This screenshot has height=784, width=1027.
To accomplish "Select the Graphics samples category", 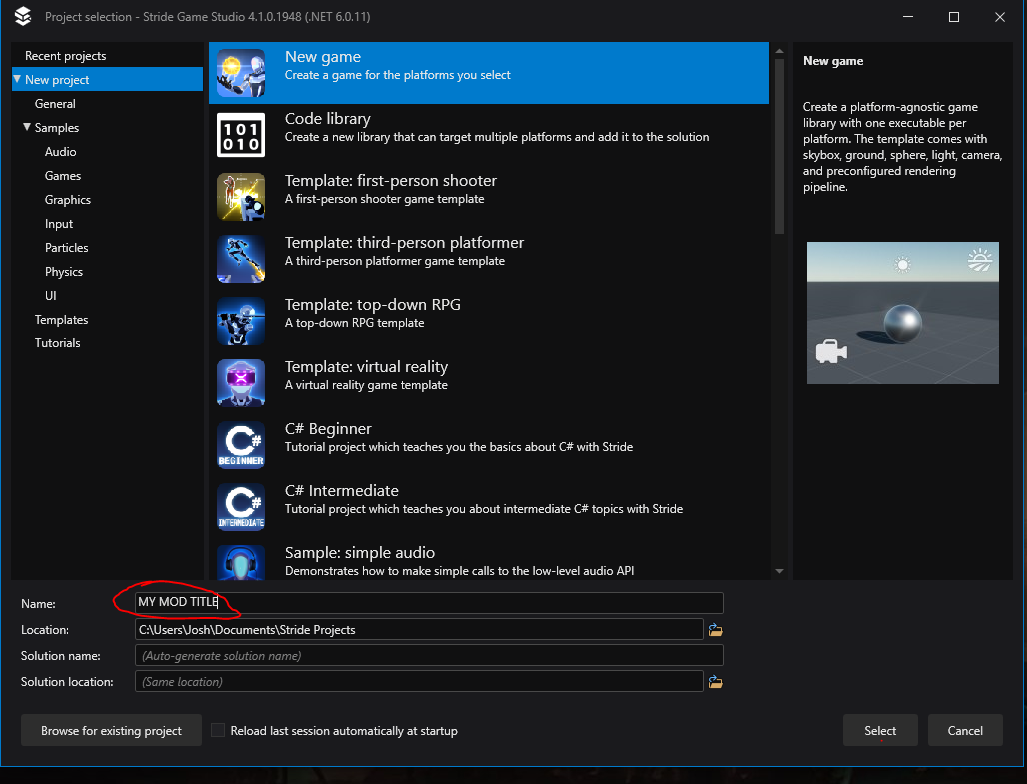I will click(67, 200).
